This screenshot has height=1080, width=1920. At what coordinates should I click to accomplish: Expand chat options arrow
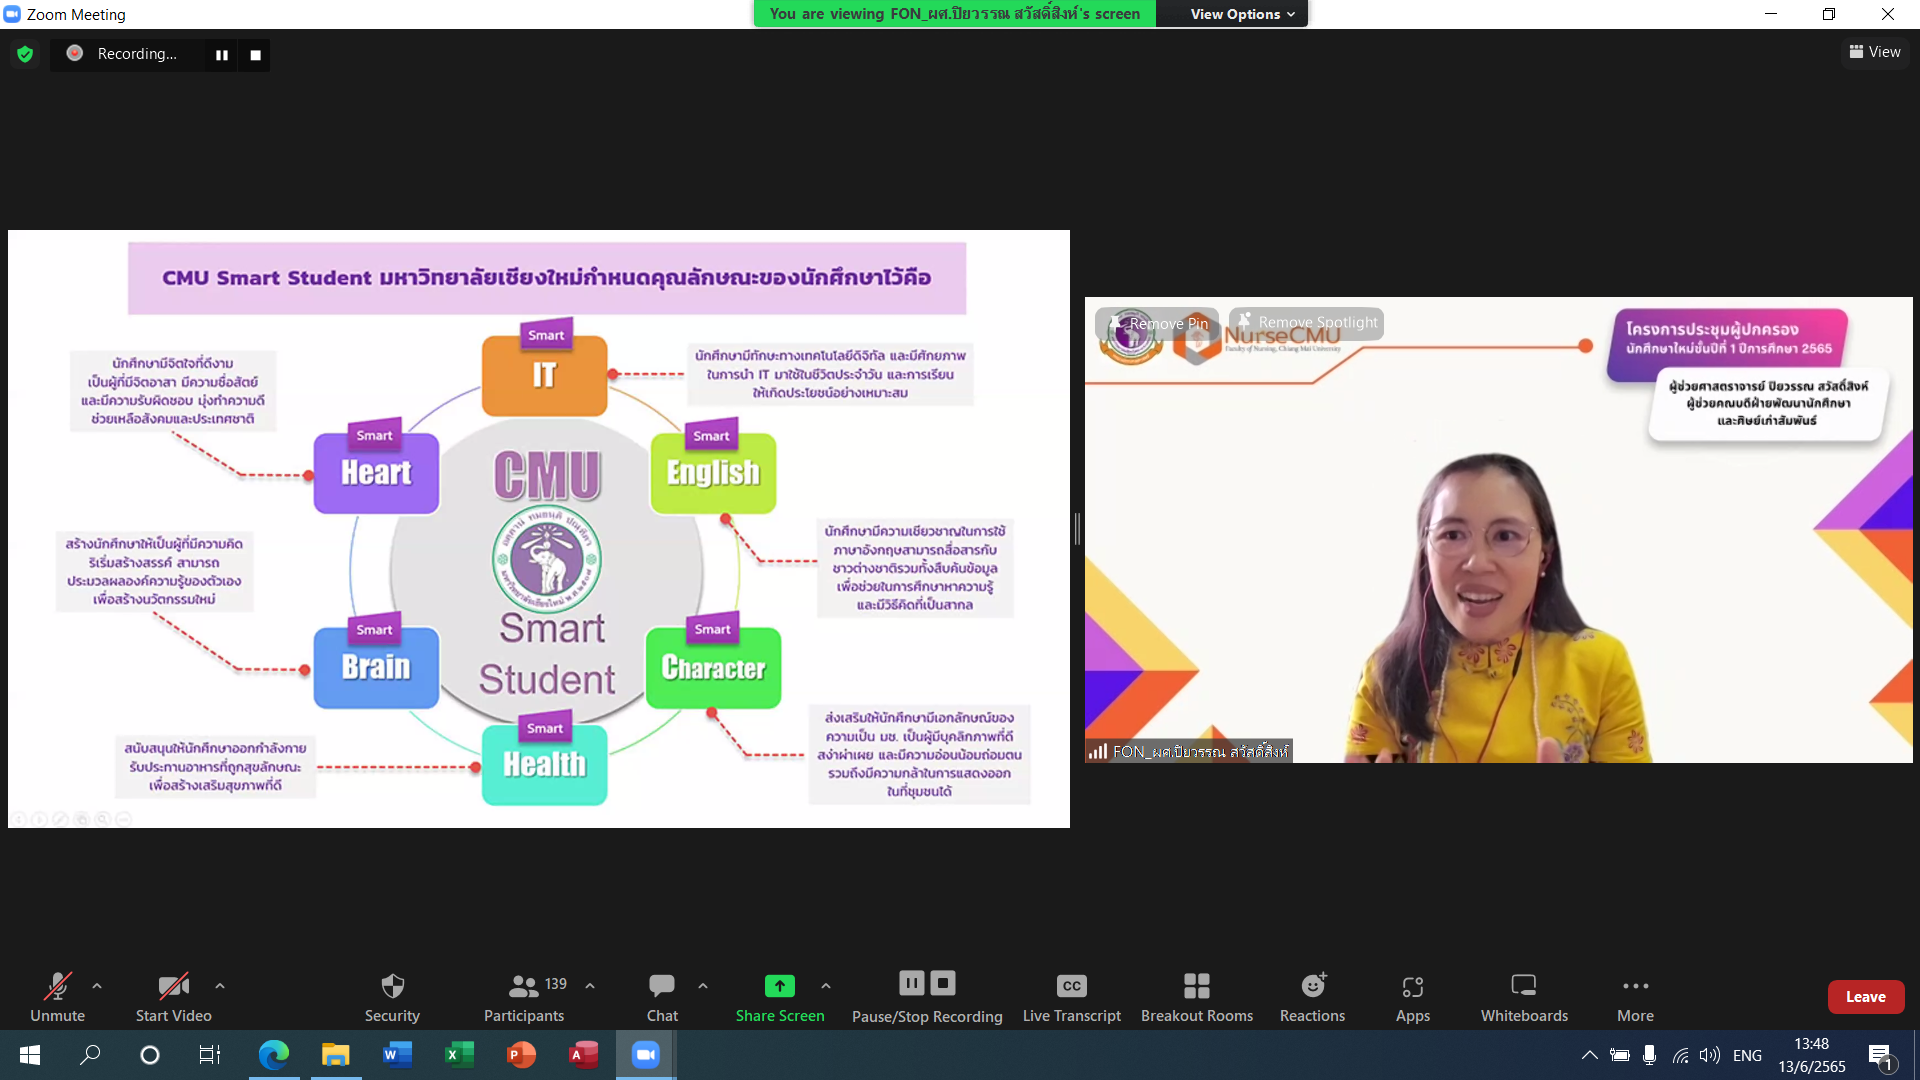(x=703, y=986)
